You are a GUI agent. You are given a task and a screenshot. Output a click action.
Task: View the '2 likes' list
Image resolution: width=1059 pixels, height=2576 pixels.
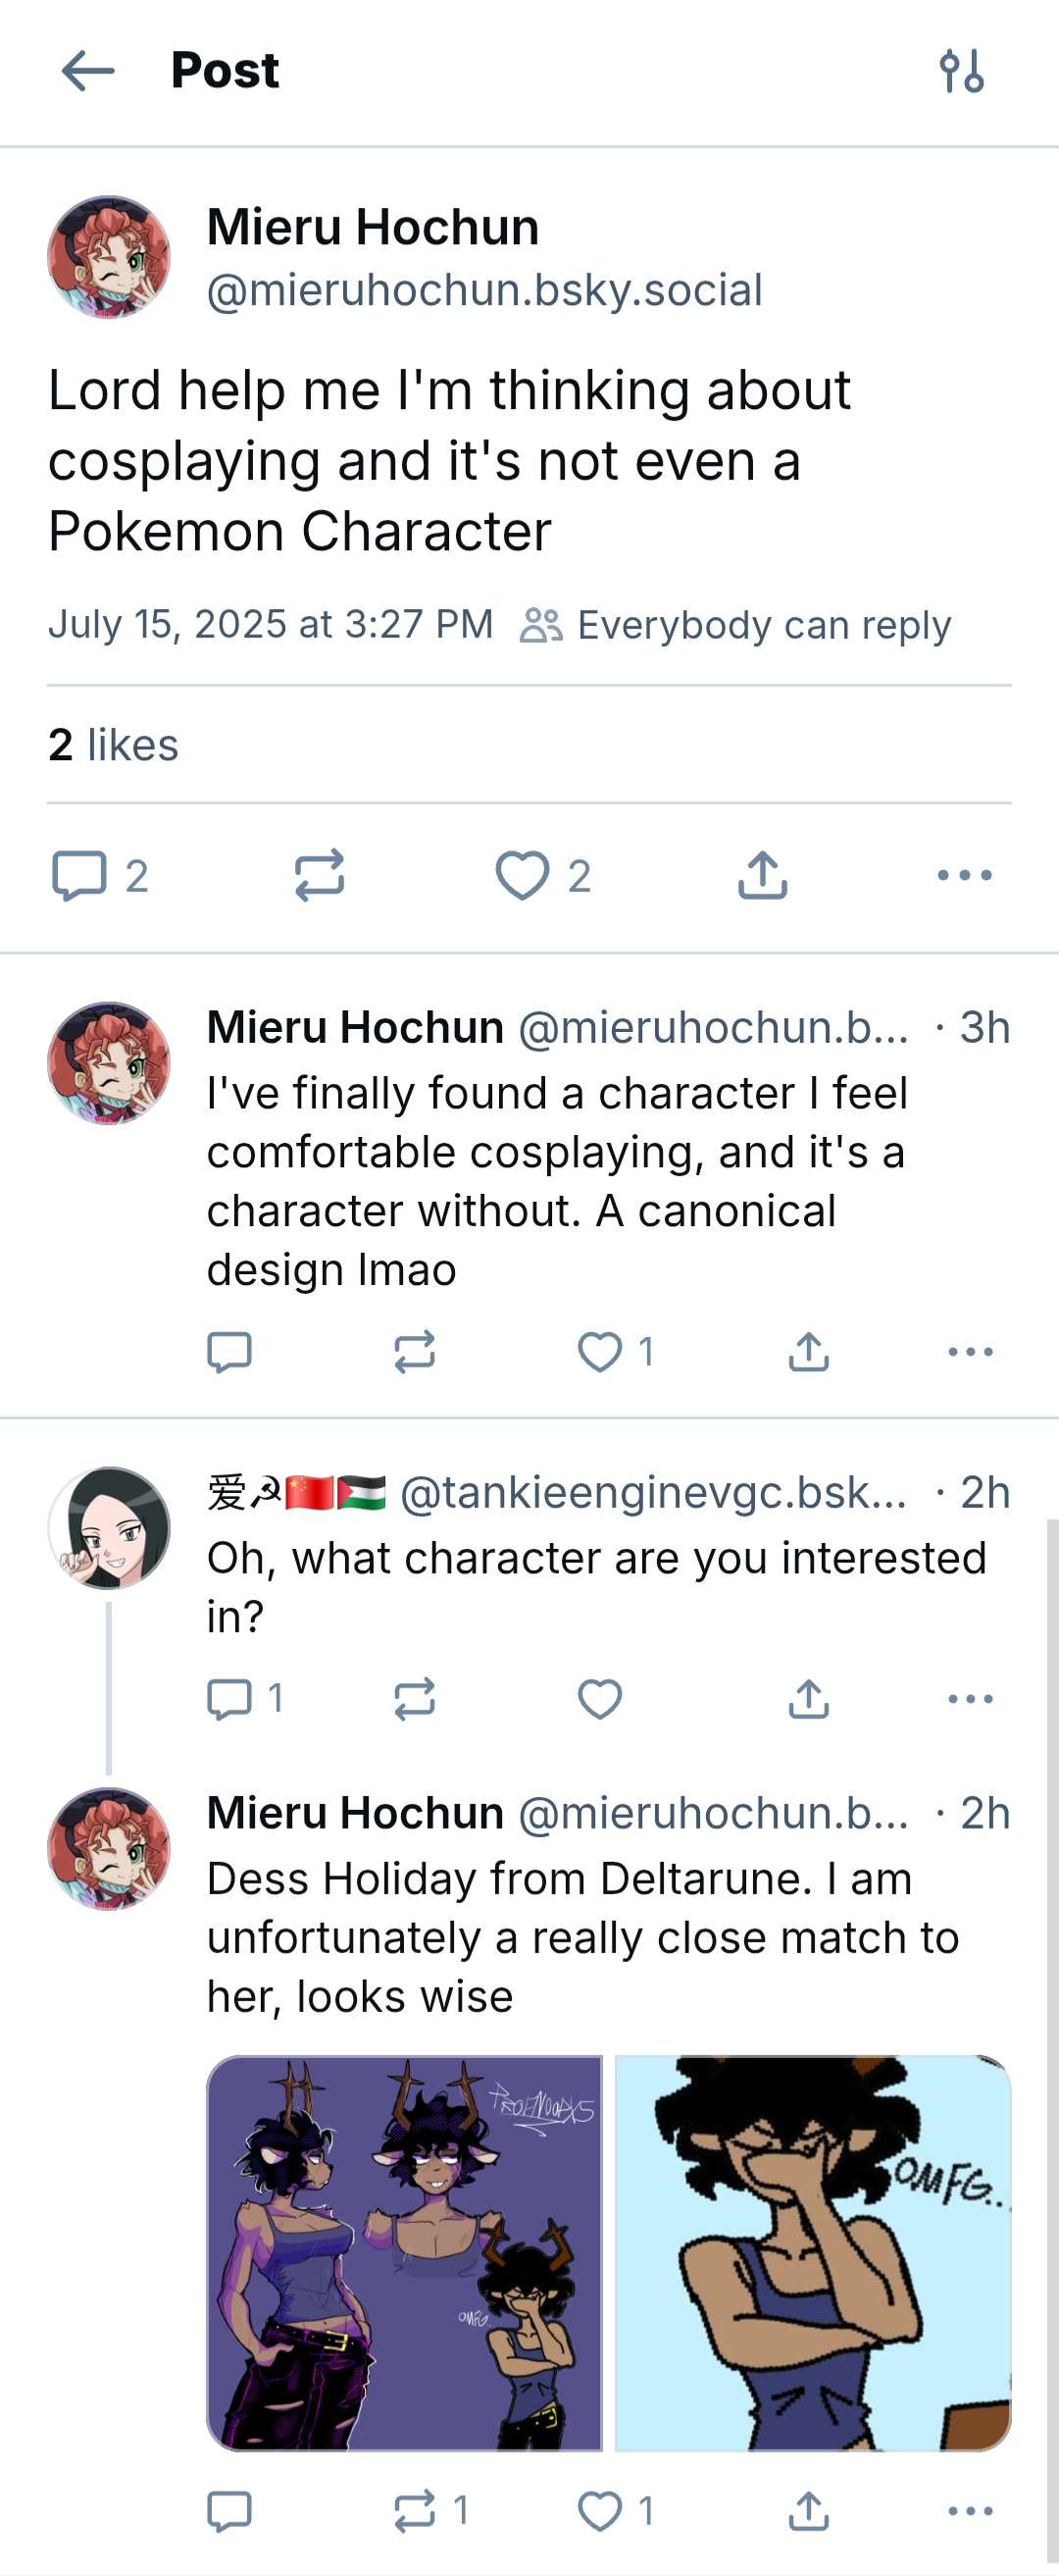[x=113, y=745]
